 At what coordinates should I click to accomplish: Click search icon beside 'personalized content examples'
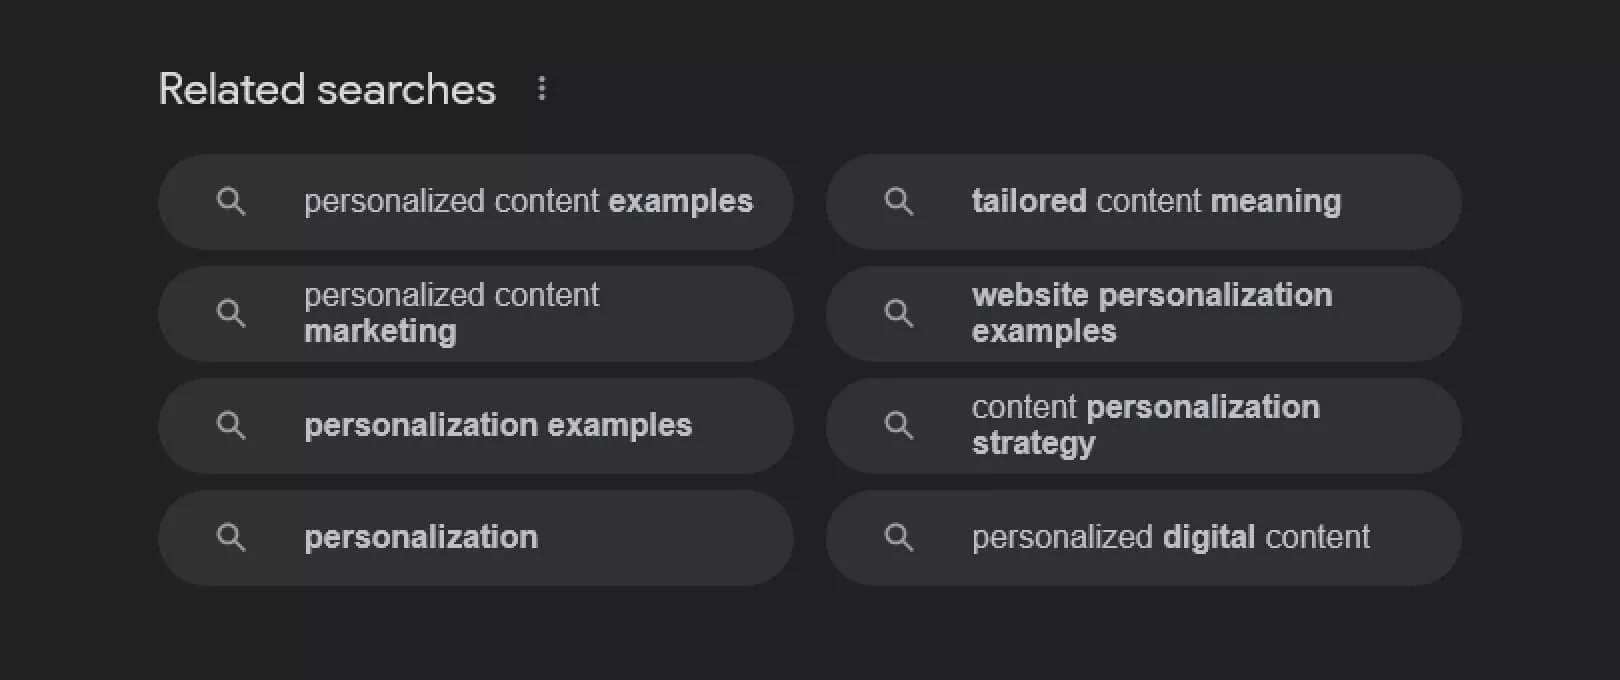click(x=231, y=202)
